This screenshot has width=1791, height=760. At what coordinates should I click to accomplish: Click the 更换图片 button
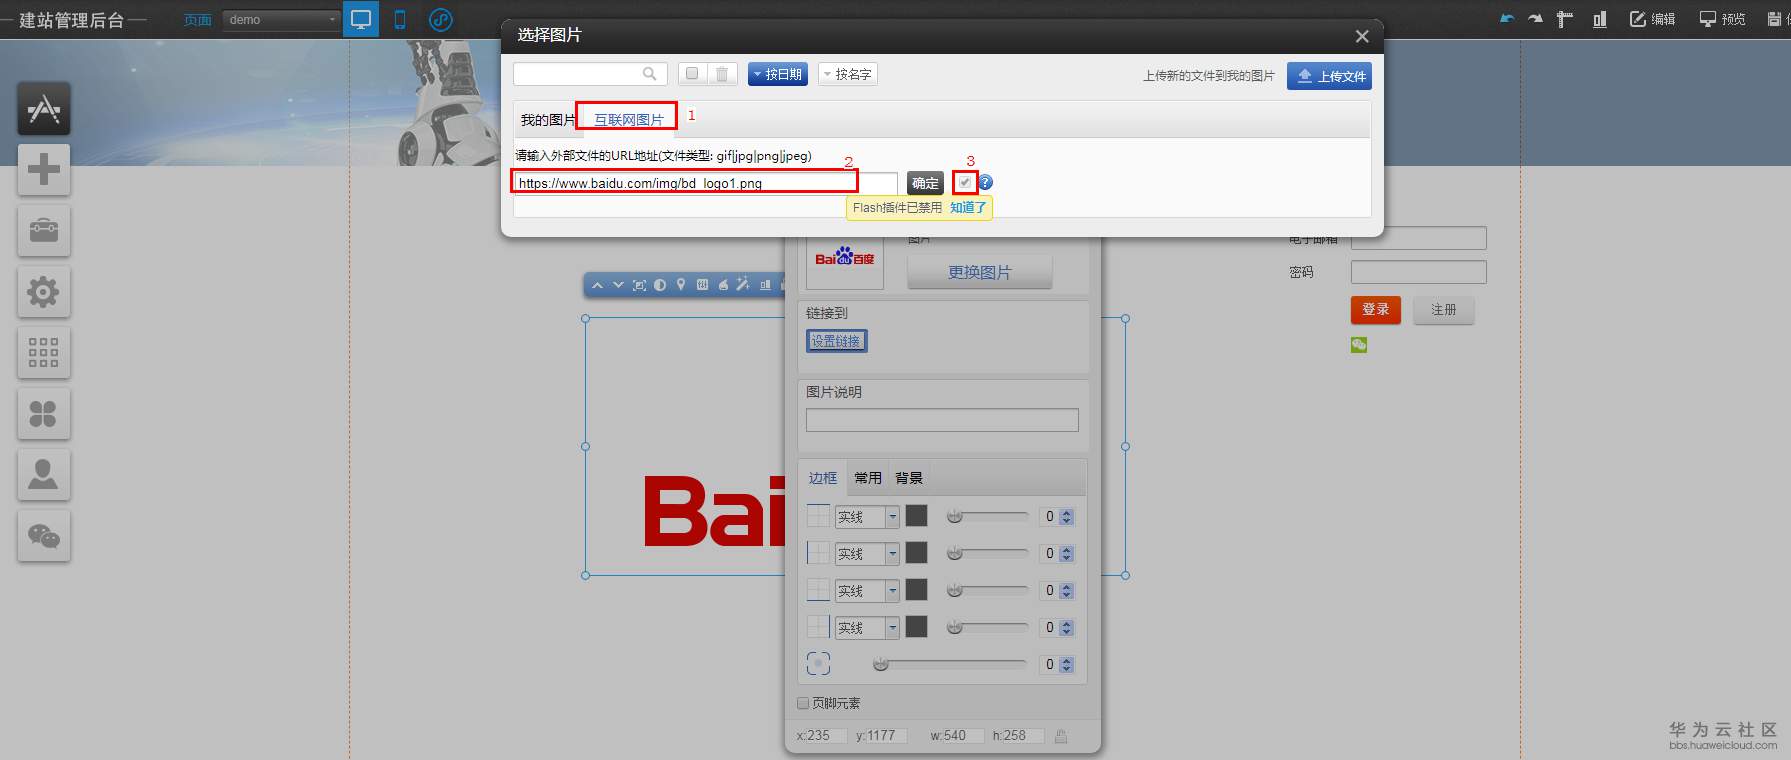979,272
